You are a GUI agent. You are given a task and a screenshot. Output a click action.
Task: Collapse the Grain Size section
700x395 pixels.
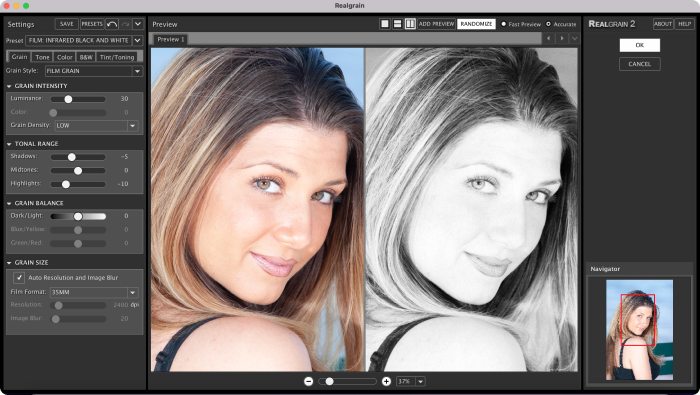9,263
